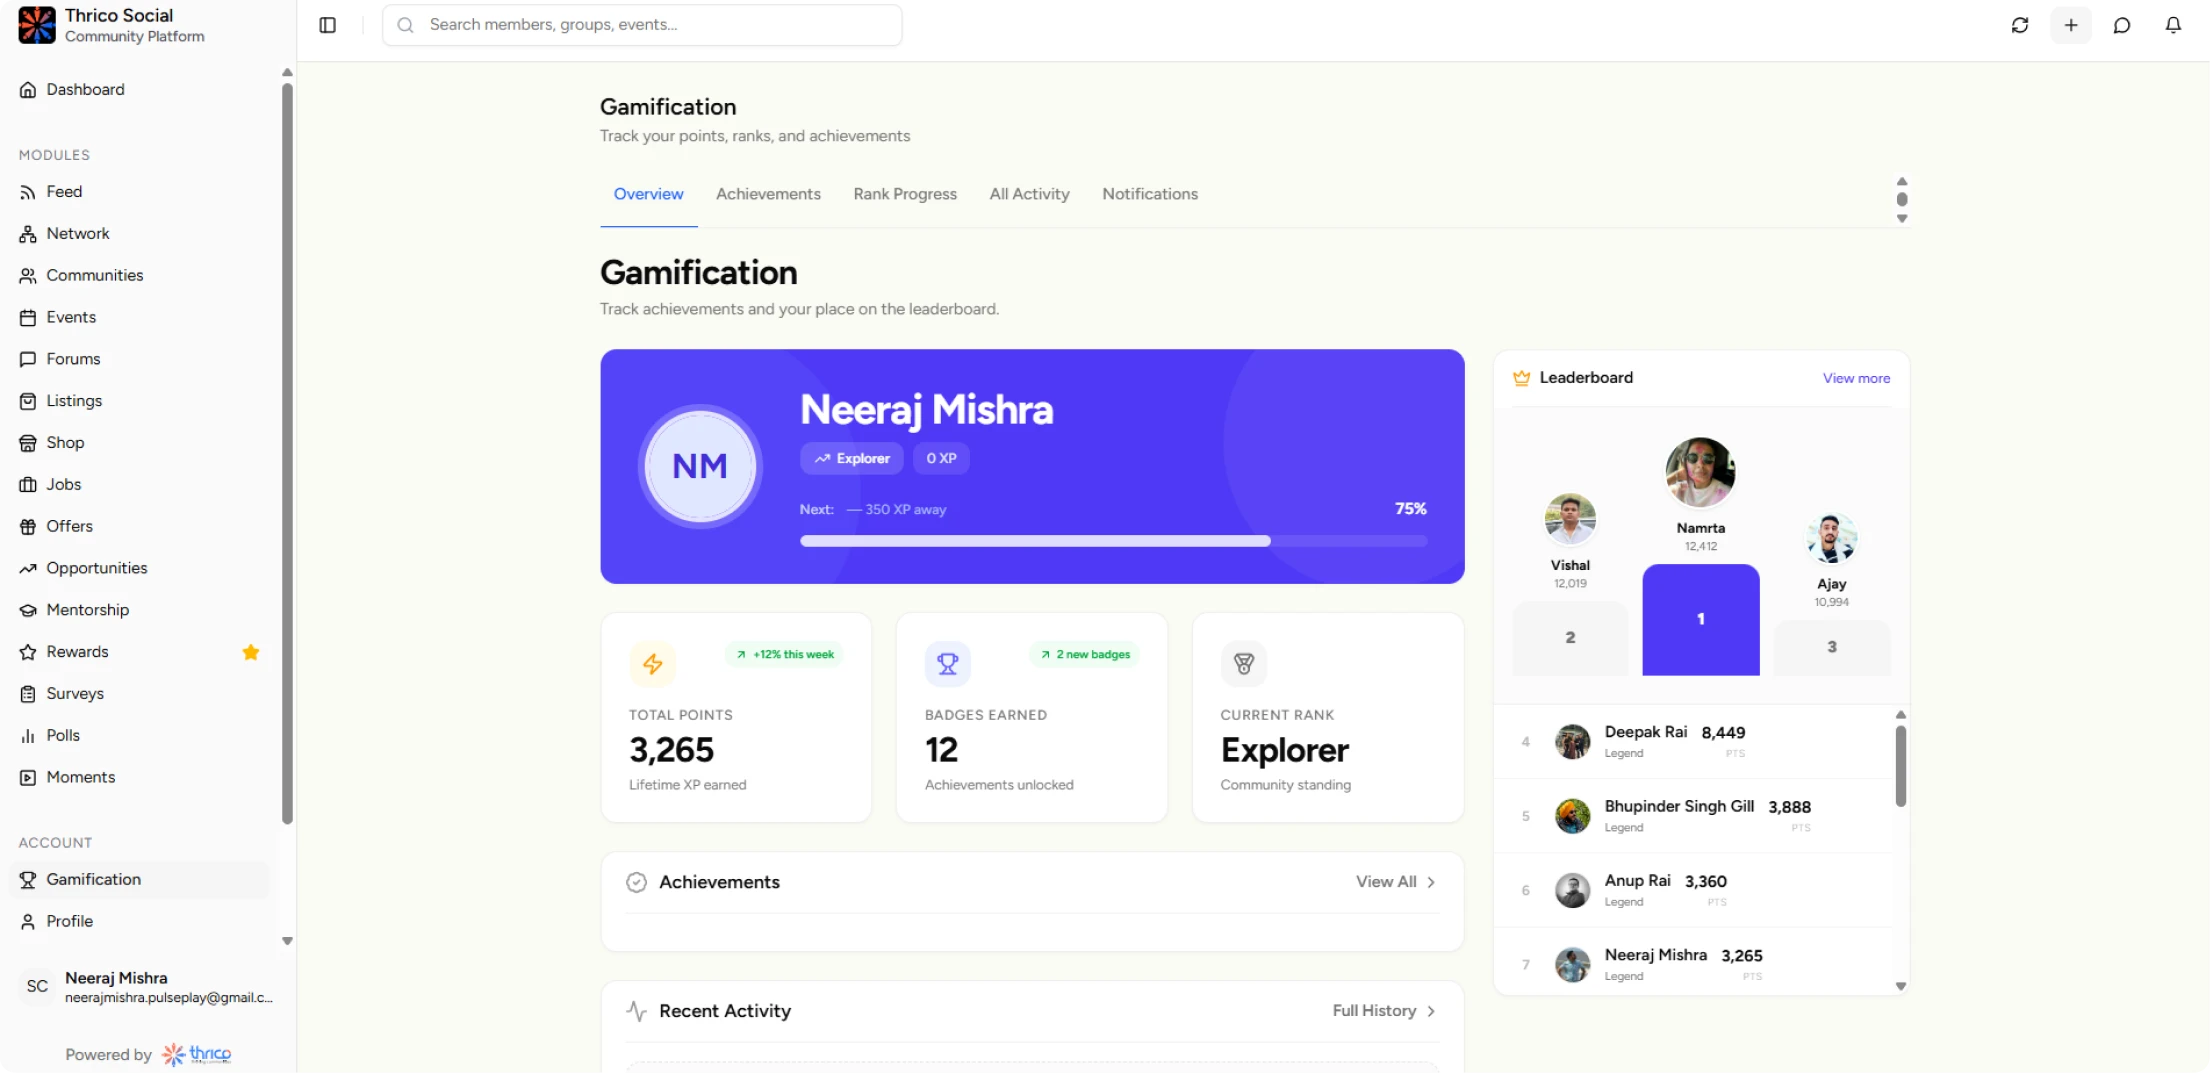Open the Neeraj Mishra account footer
This screenshot has width=2210, height=1073.
click(145, 987)
